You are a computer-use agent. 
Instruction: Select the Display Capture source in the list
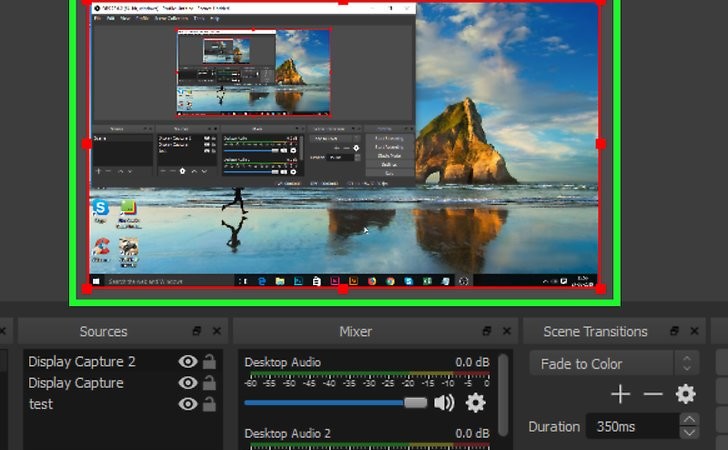click(x=76, y=383)
